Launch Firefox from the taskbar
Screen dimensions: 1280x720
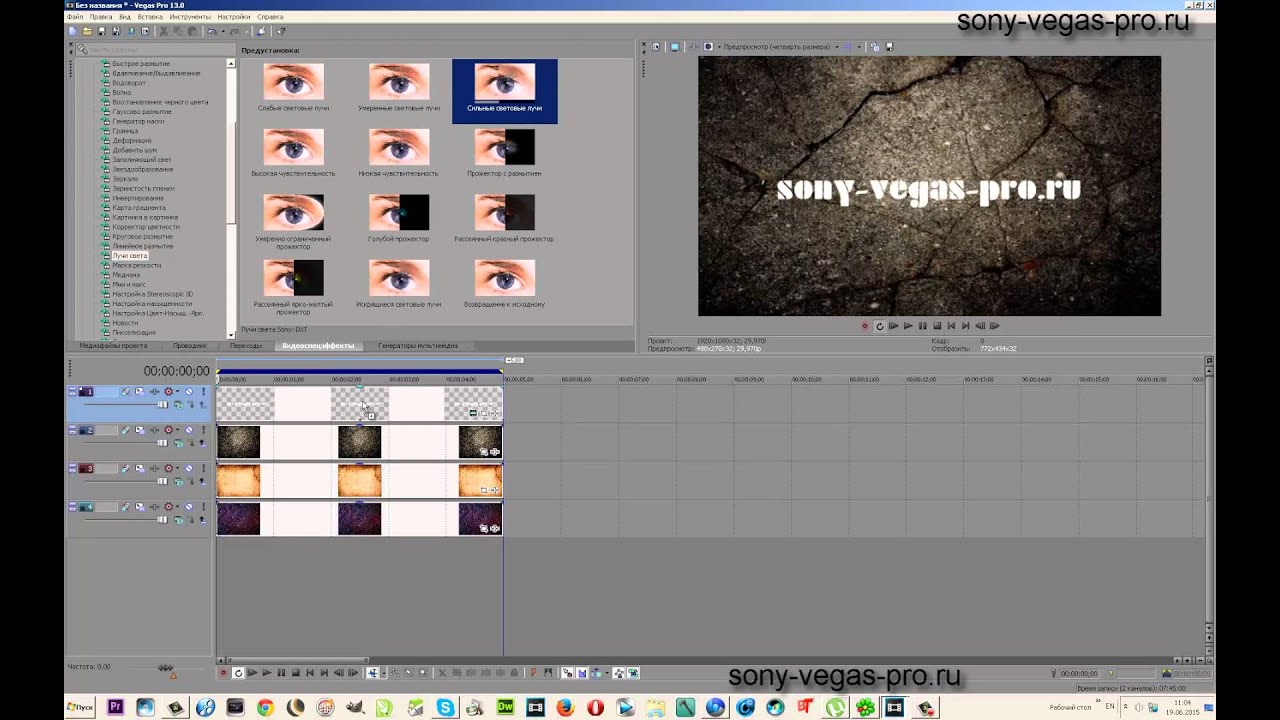click(x=565, y=707)
